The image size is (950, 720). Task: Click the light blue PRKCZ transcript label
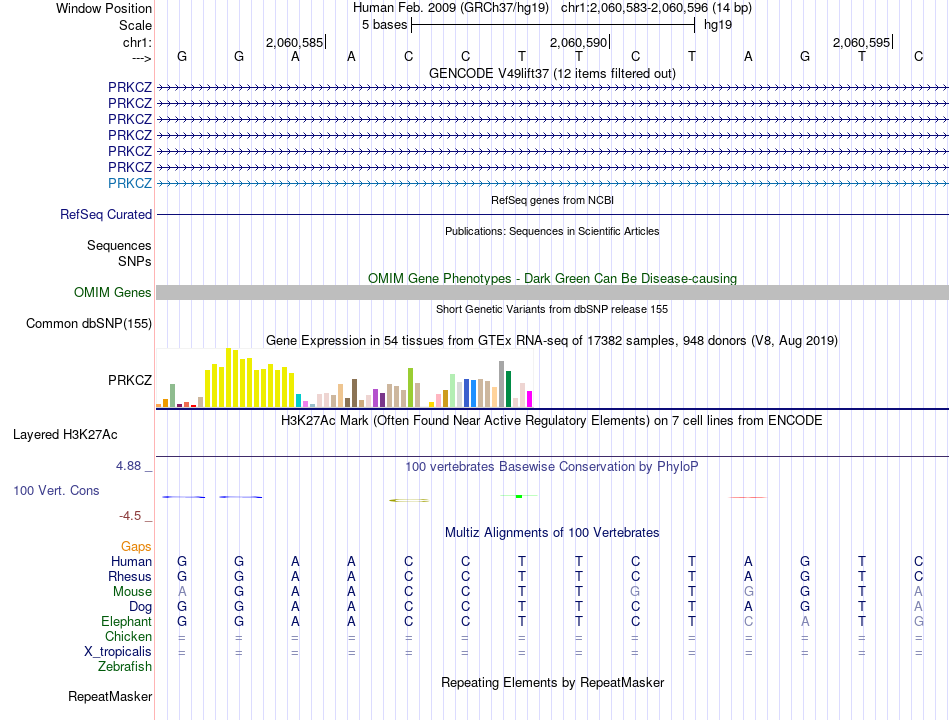click(x=130, y=183)
